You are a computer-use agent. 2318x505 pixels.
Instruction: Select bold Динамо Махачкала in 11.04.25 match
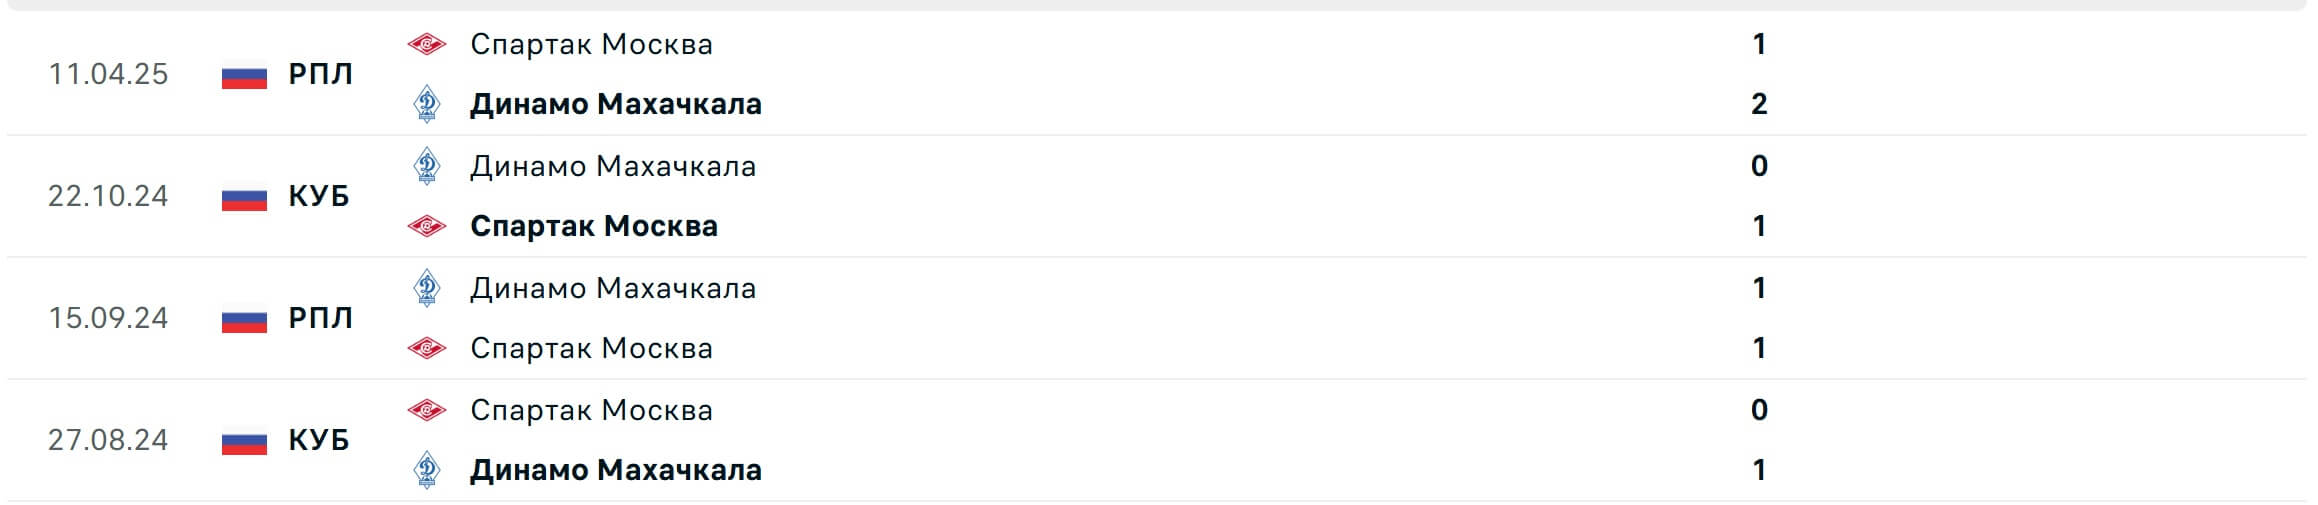pyautogui.click(x=616, y=104)
